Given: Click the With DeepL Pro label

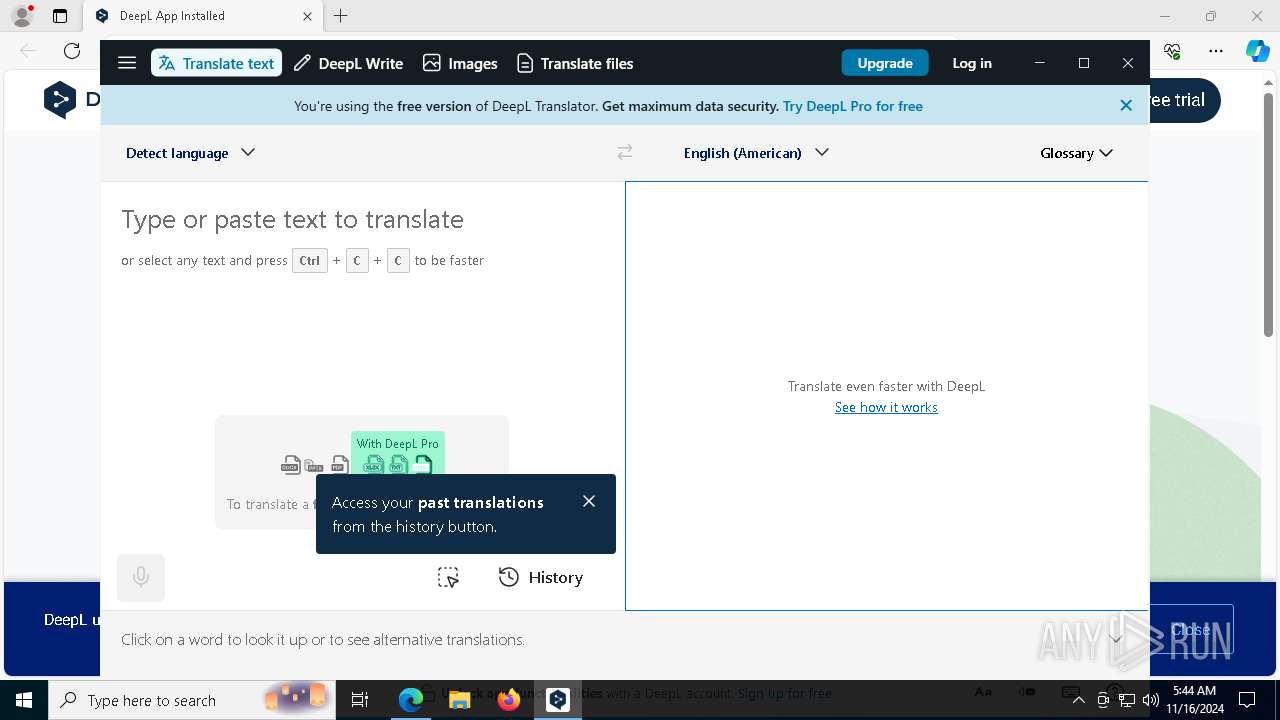Looking at the screenshot, I should (398, 443).
